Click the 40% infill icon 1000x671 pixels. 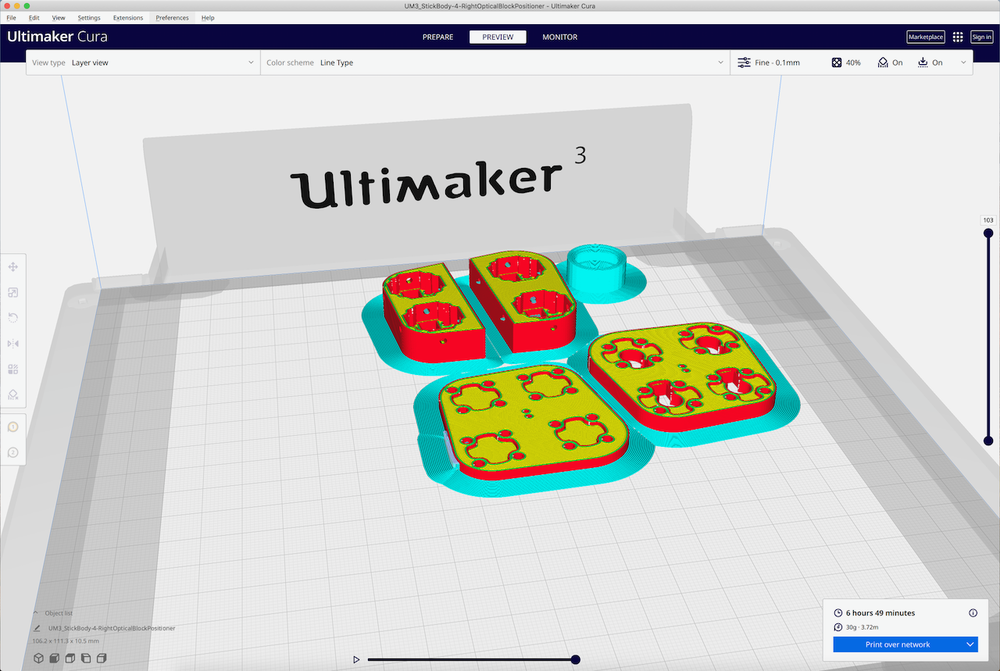836,63
